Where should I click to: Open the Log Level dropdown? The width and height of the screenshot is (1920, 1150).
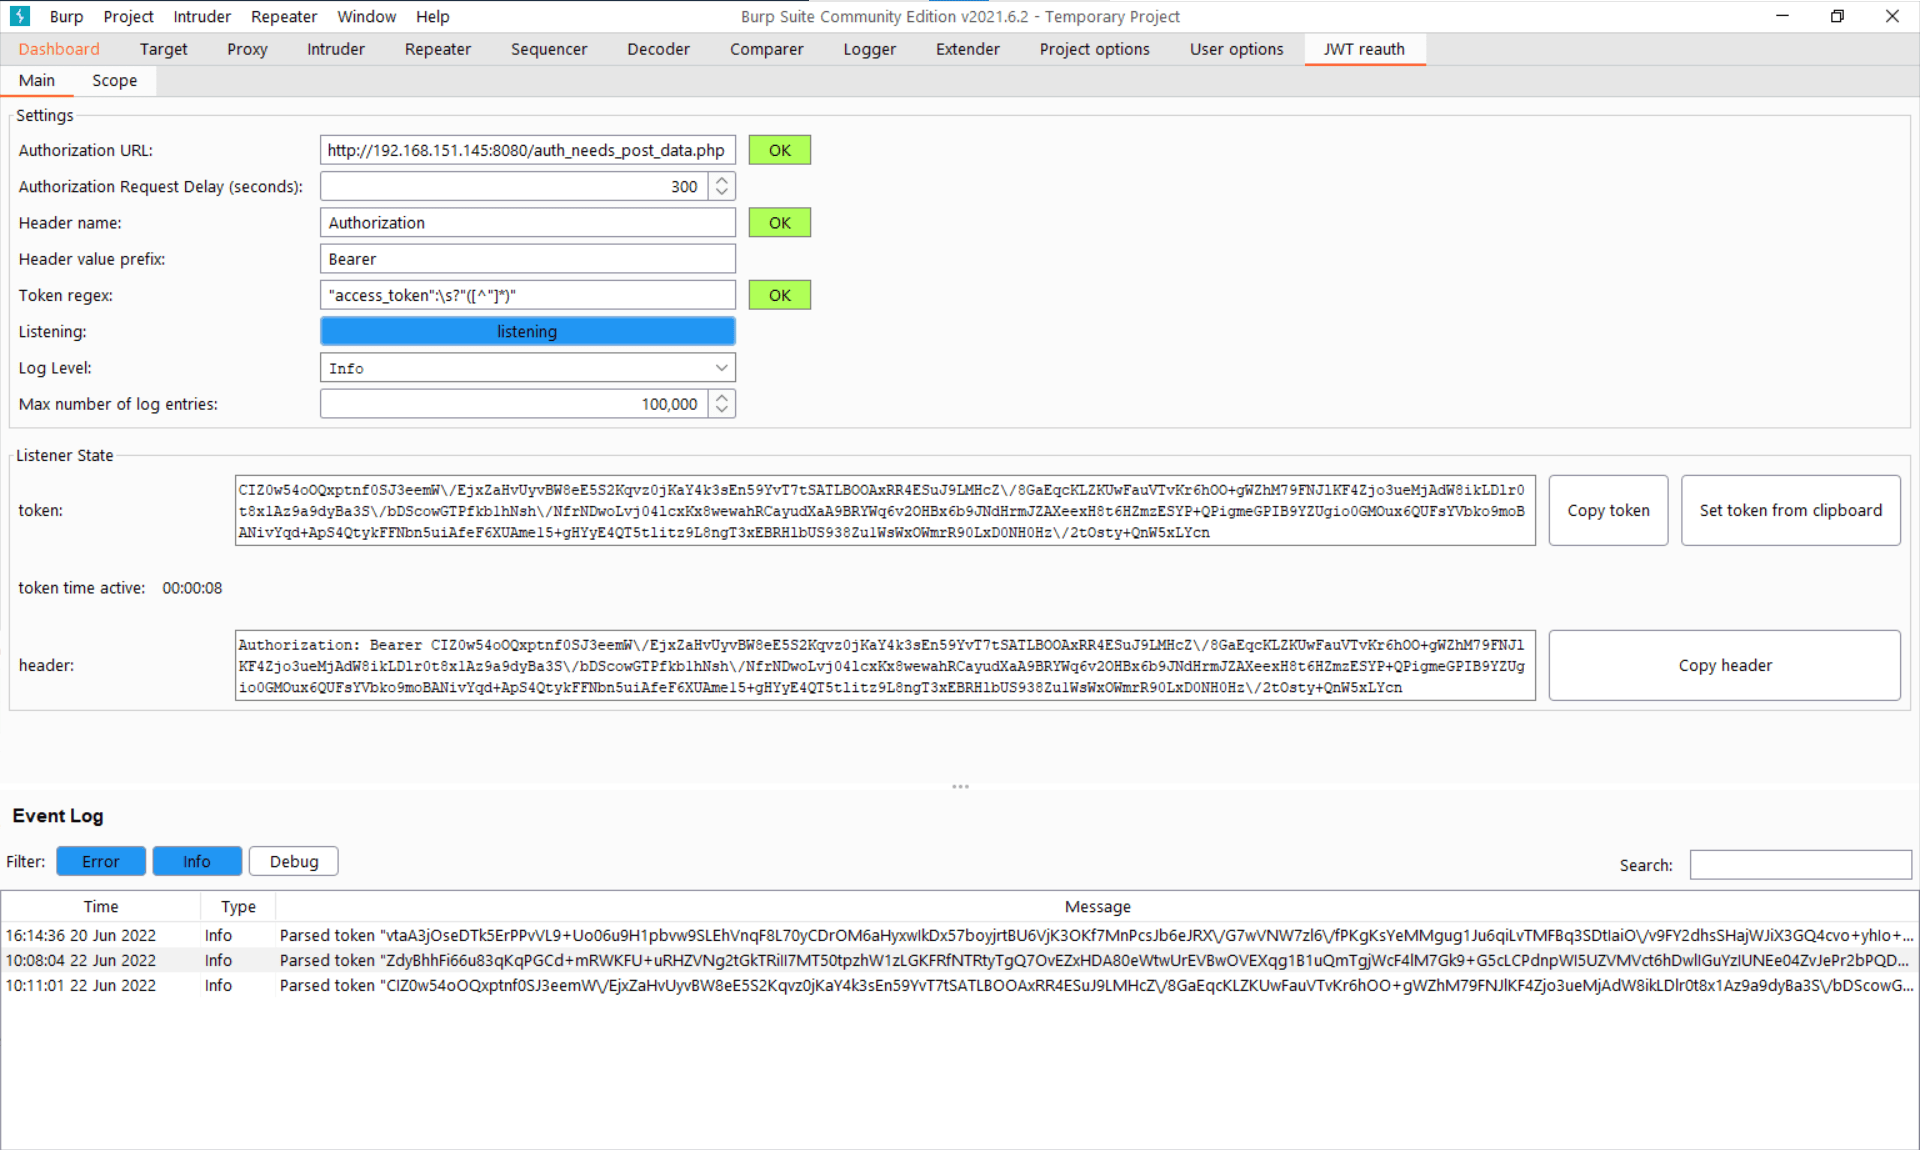[x=527, y=368]
